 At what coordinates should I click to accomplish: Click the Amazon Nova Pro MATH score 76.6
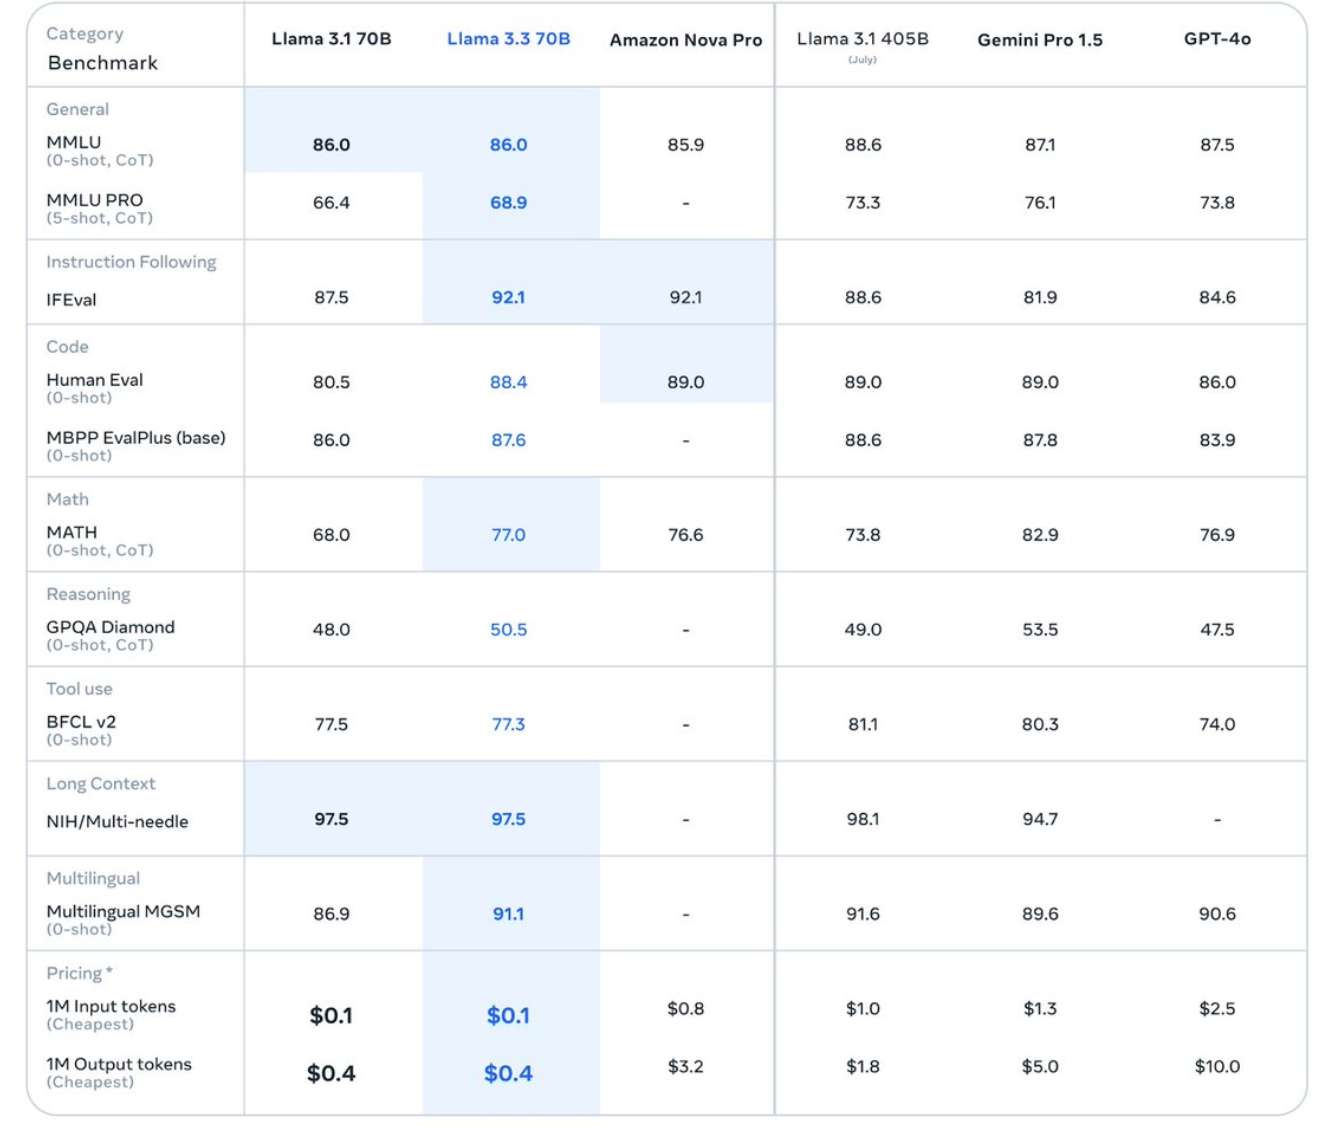pos(686,535)
